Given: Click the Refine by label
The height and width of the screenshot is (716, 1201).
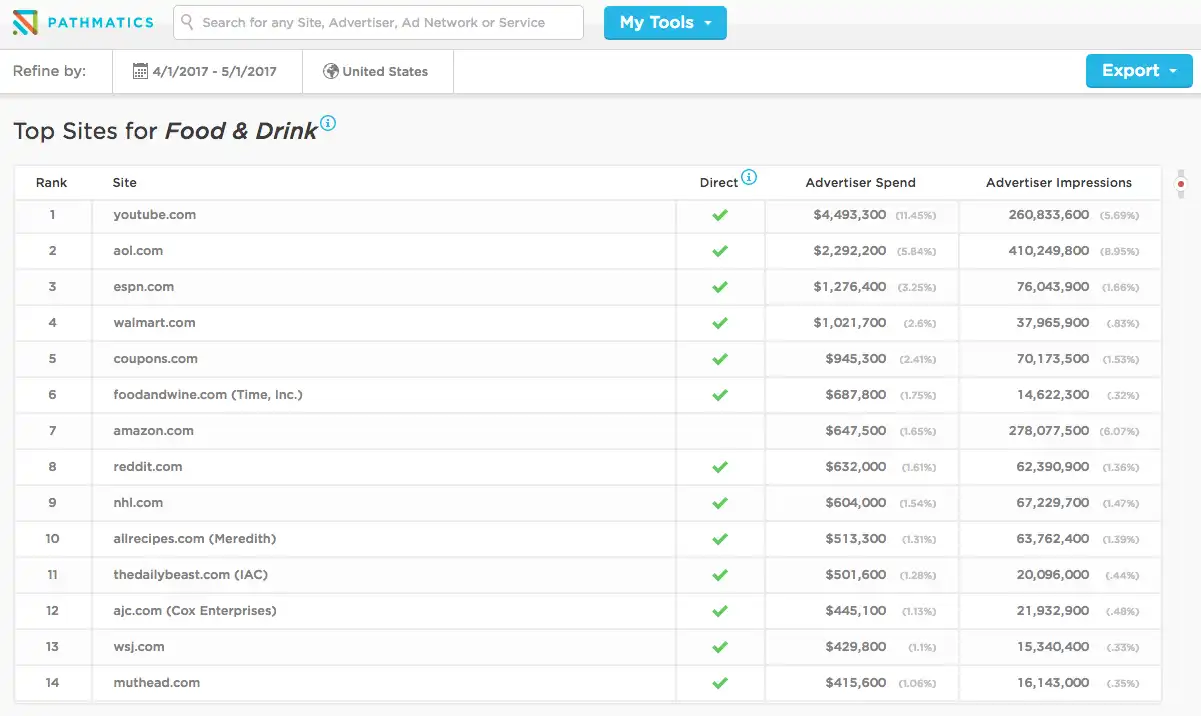Looking at the screenshot, I should coord(49,71).
